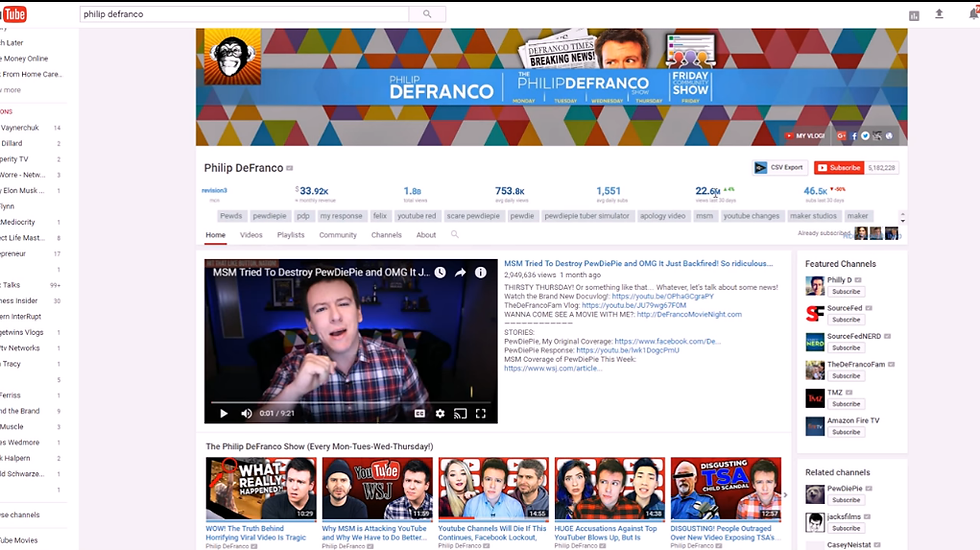Click the watch later clock icon

440,272
